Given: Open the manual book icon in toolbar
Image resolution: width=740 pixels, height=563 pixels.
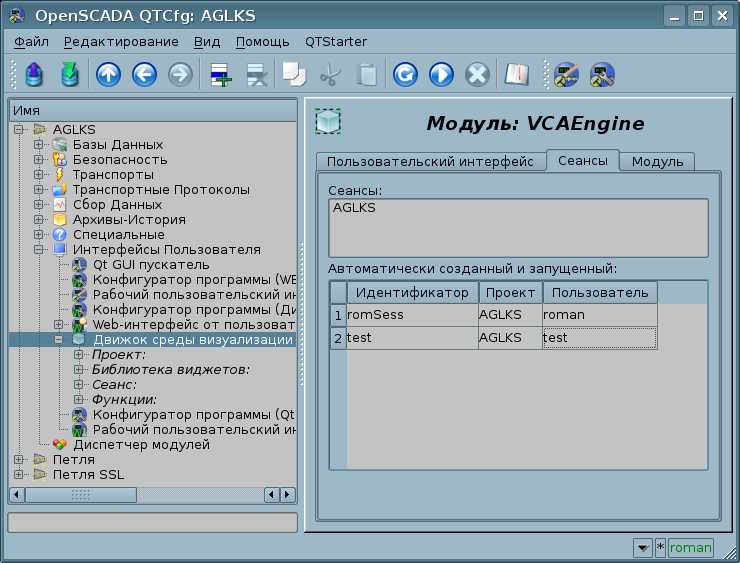Looking at the screenshot, I should (x=515, y=75).
